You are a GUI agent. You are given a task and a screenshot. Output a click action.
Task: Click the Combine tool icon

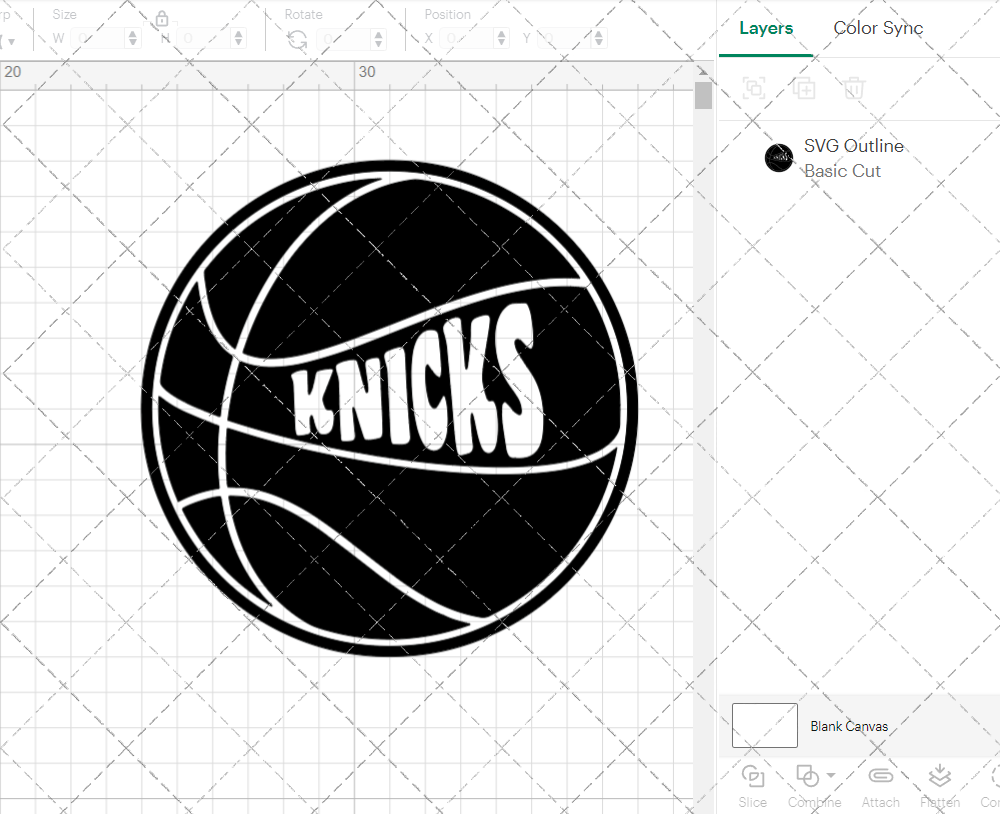point(807,776)
